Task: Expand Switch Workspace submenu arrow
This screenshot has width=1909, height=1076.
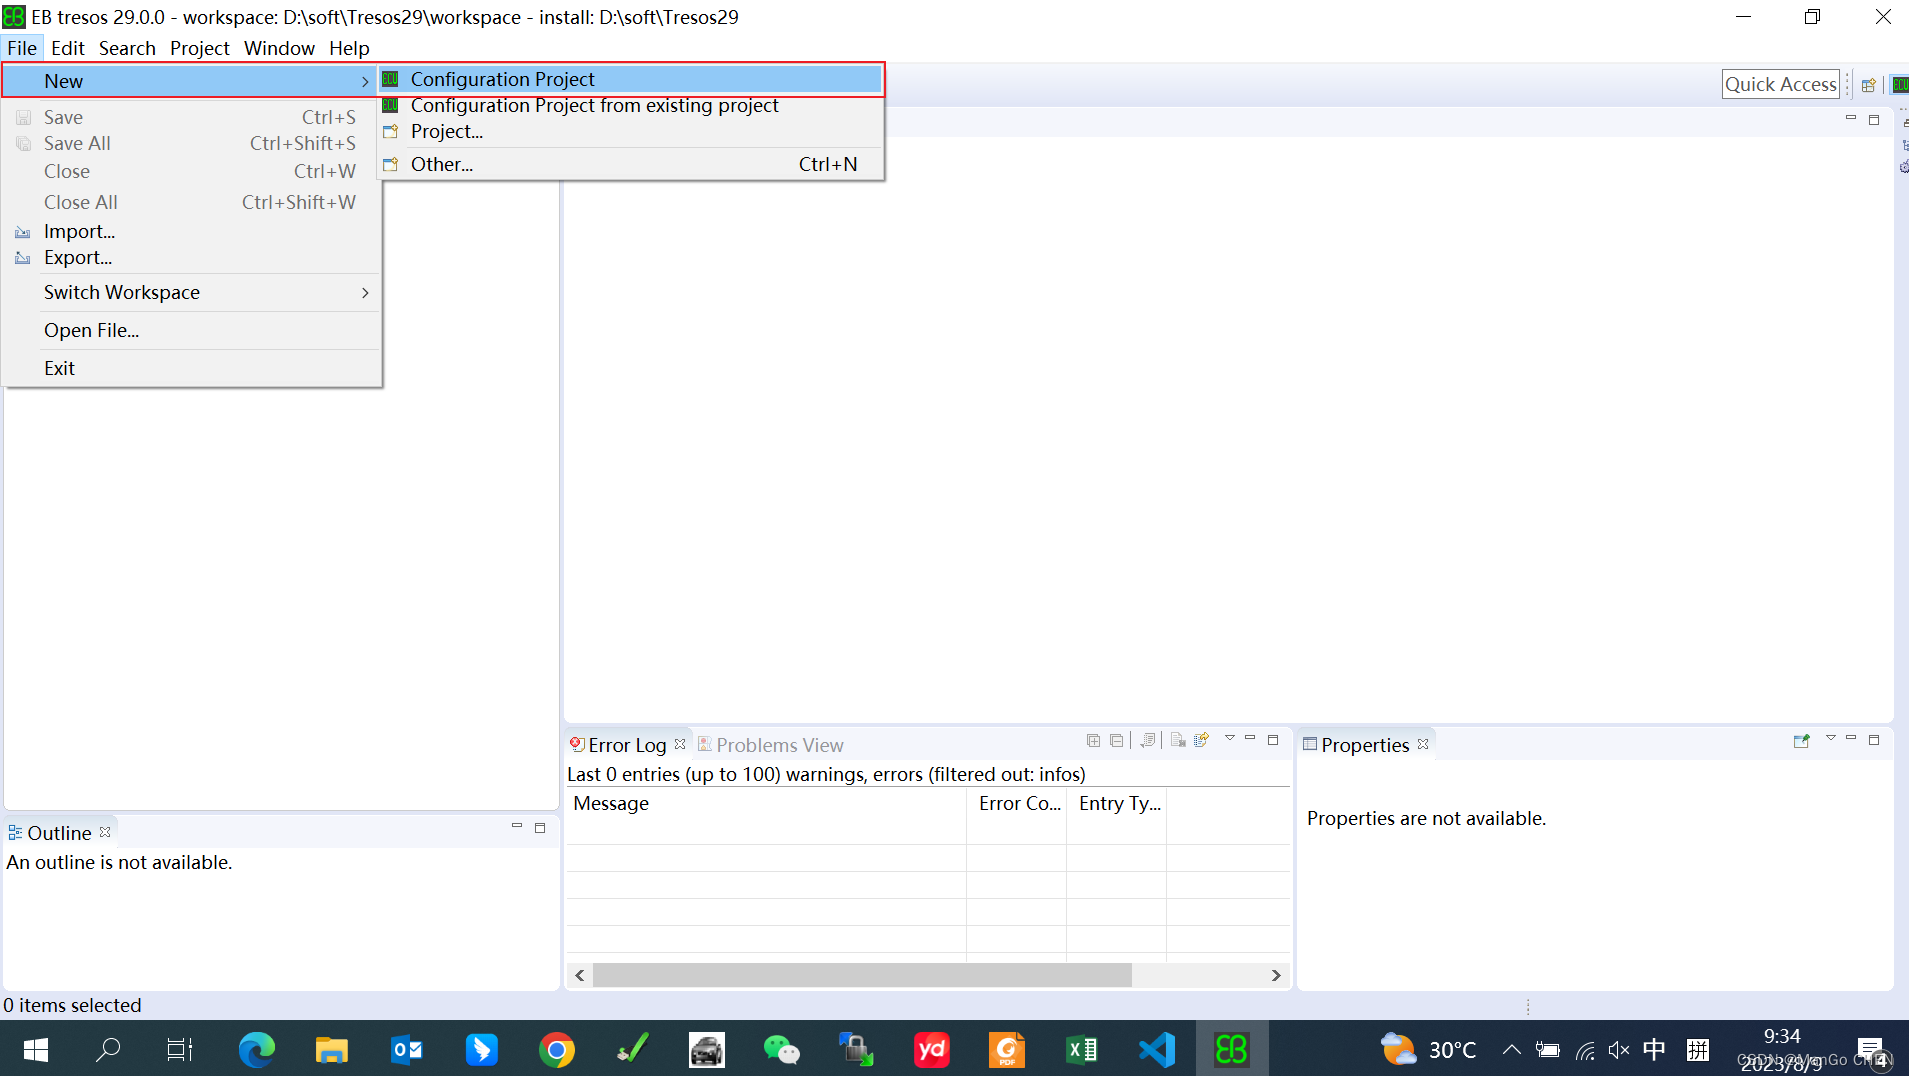Action: (365, 292)
